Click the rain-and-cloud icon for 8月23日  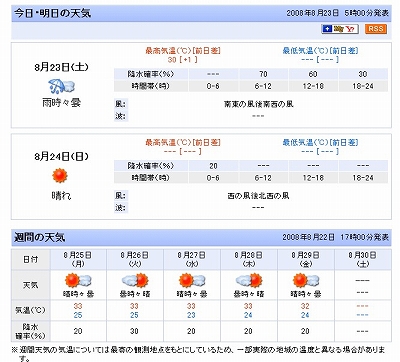pyautogui.click(x=61, y=86)
